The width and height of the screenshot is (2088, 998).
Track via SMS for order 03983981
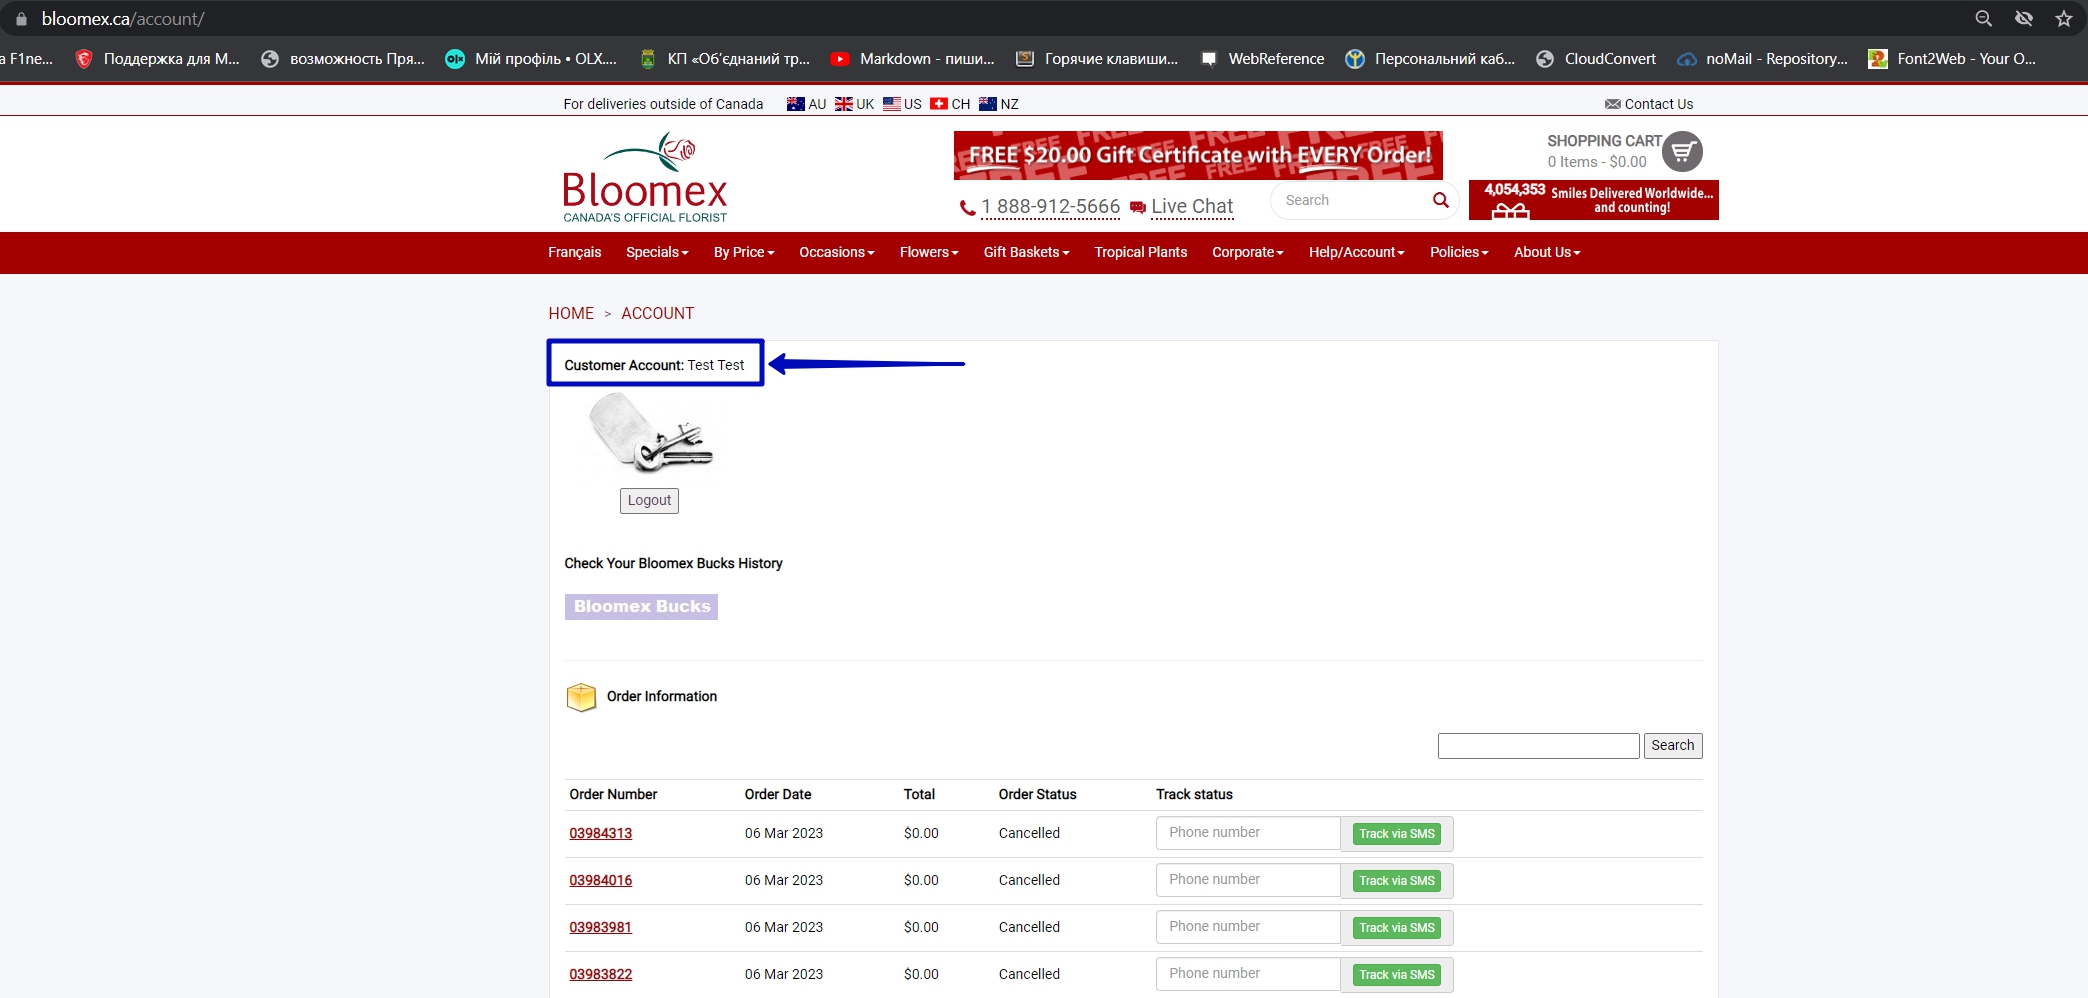tap(1397, 928)
